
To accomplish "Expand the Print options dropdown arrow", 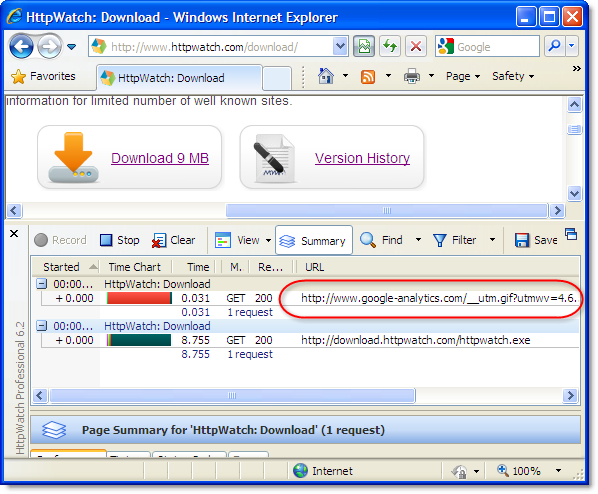I will pyautogui.click(x=431, y=76).
